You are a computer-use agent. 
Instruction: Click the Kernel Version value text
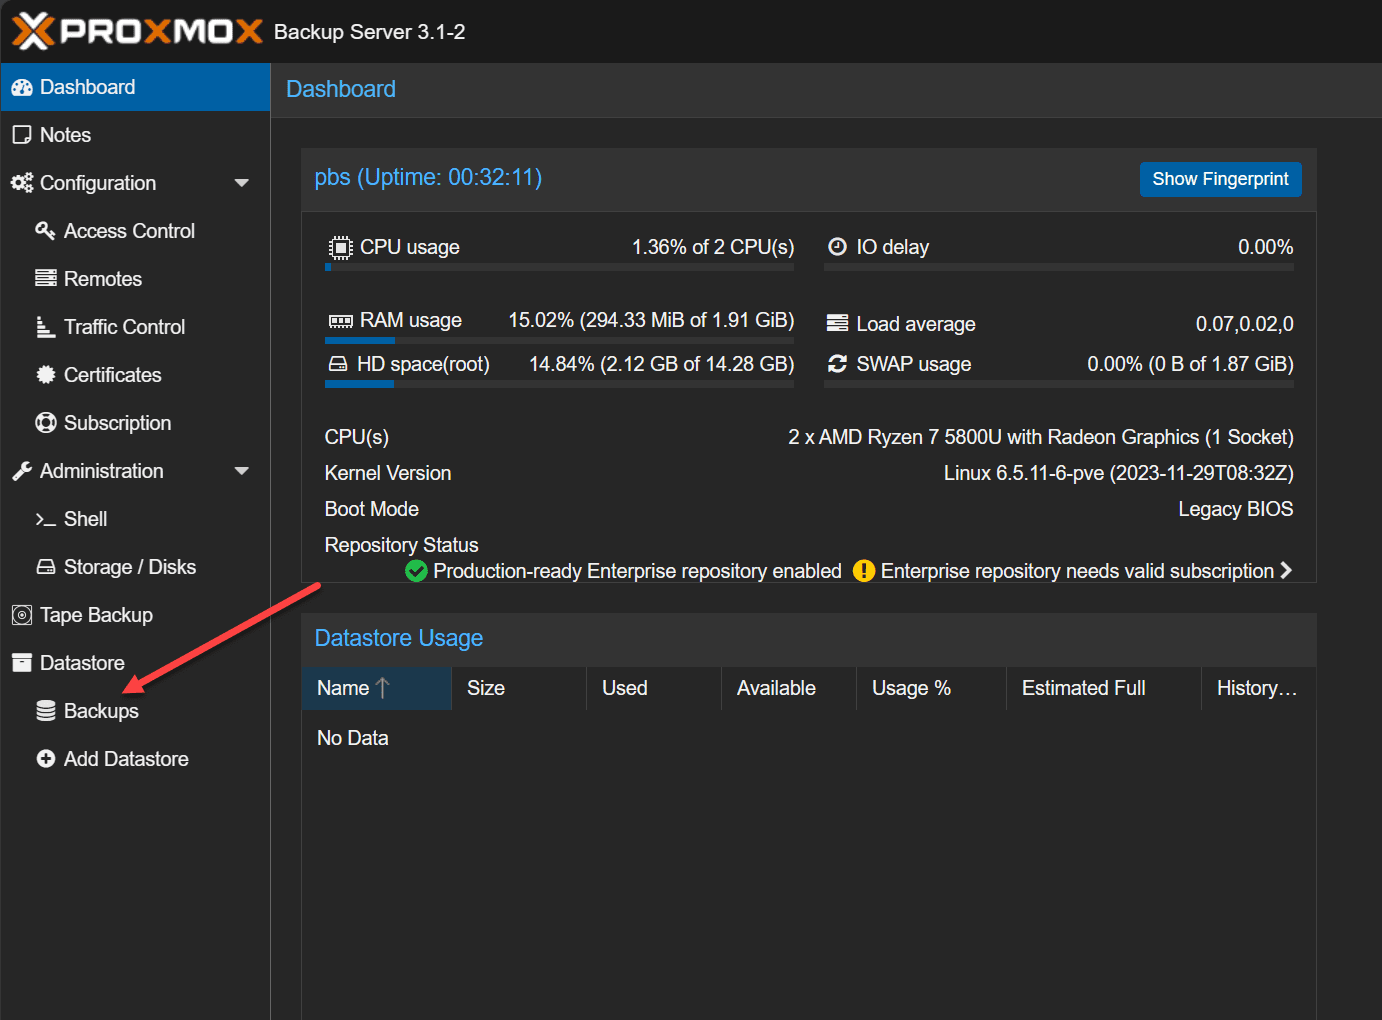(1118, 473)
